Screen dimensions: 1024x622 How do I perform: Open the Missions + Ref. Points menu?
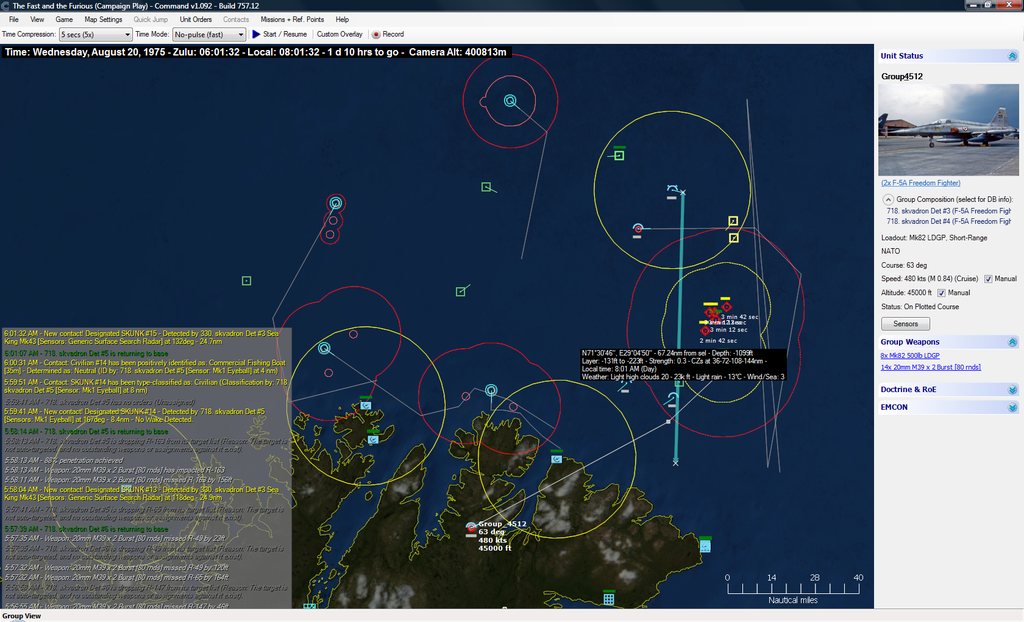291,19
